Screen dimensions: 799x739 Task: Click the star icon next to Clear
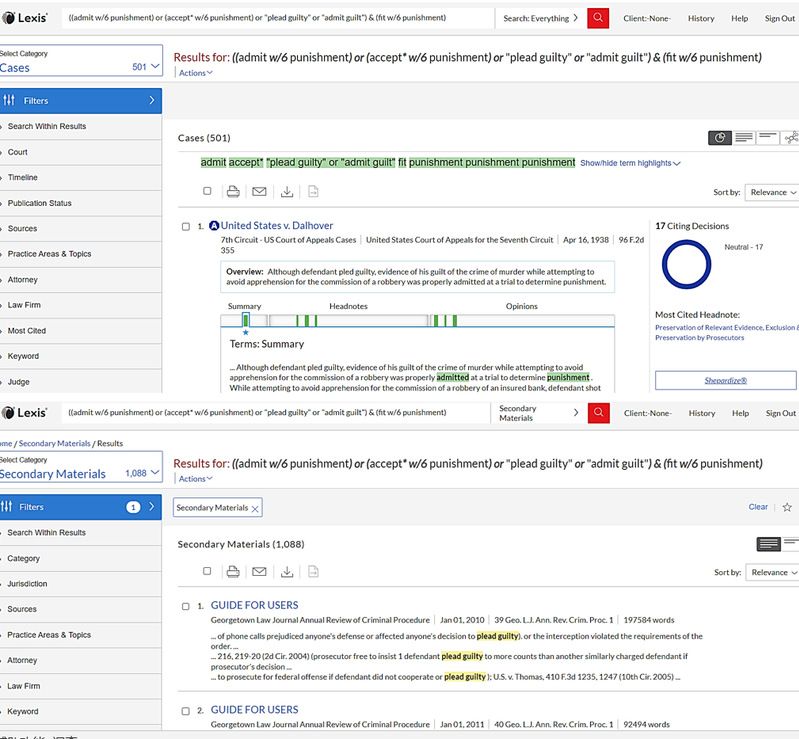coord(787,507)
